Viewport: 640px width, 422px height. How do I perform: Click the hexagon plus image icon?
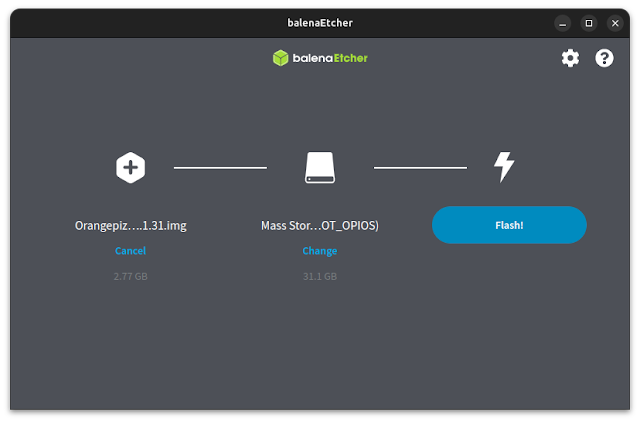pyautogui.click(x=130, y=168)
